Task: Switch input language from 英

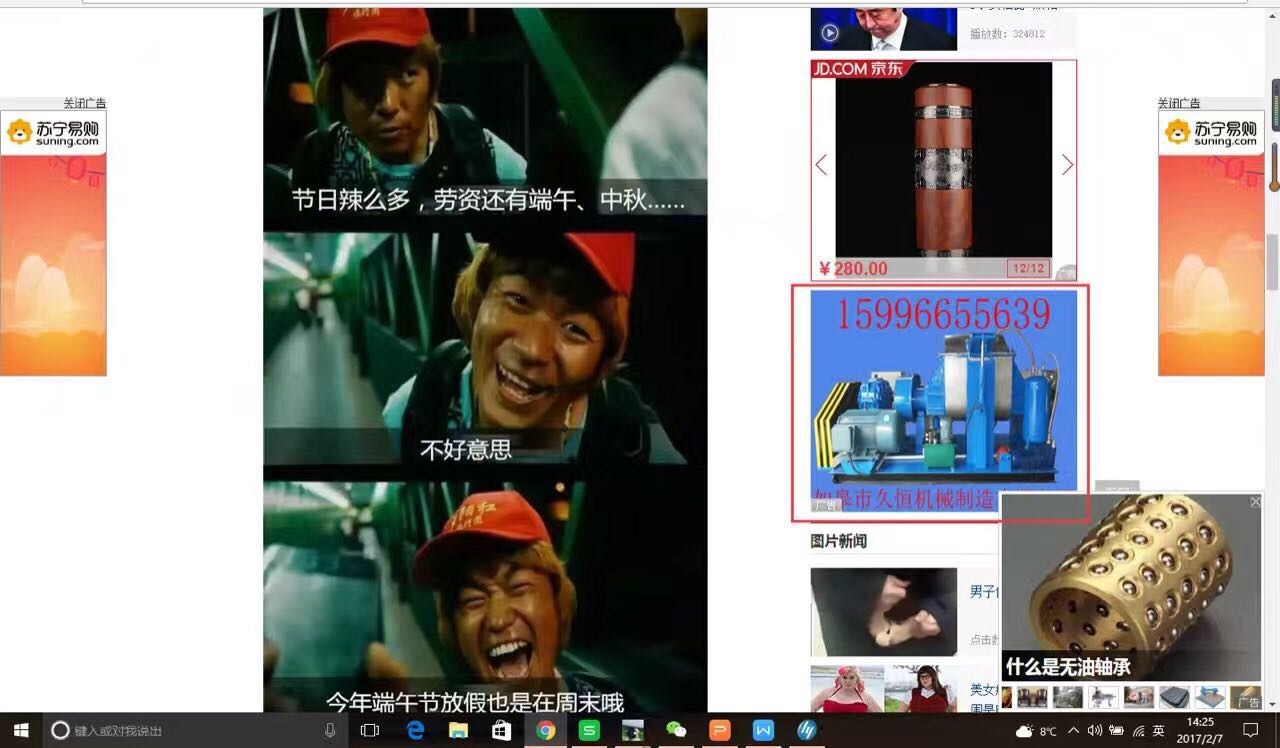Action: pyautogui.click(x=1160, y=730)
